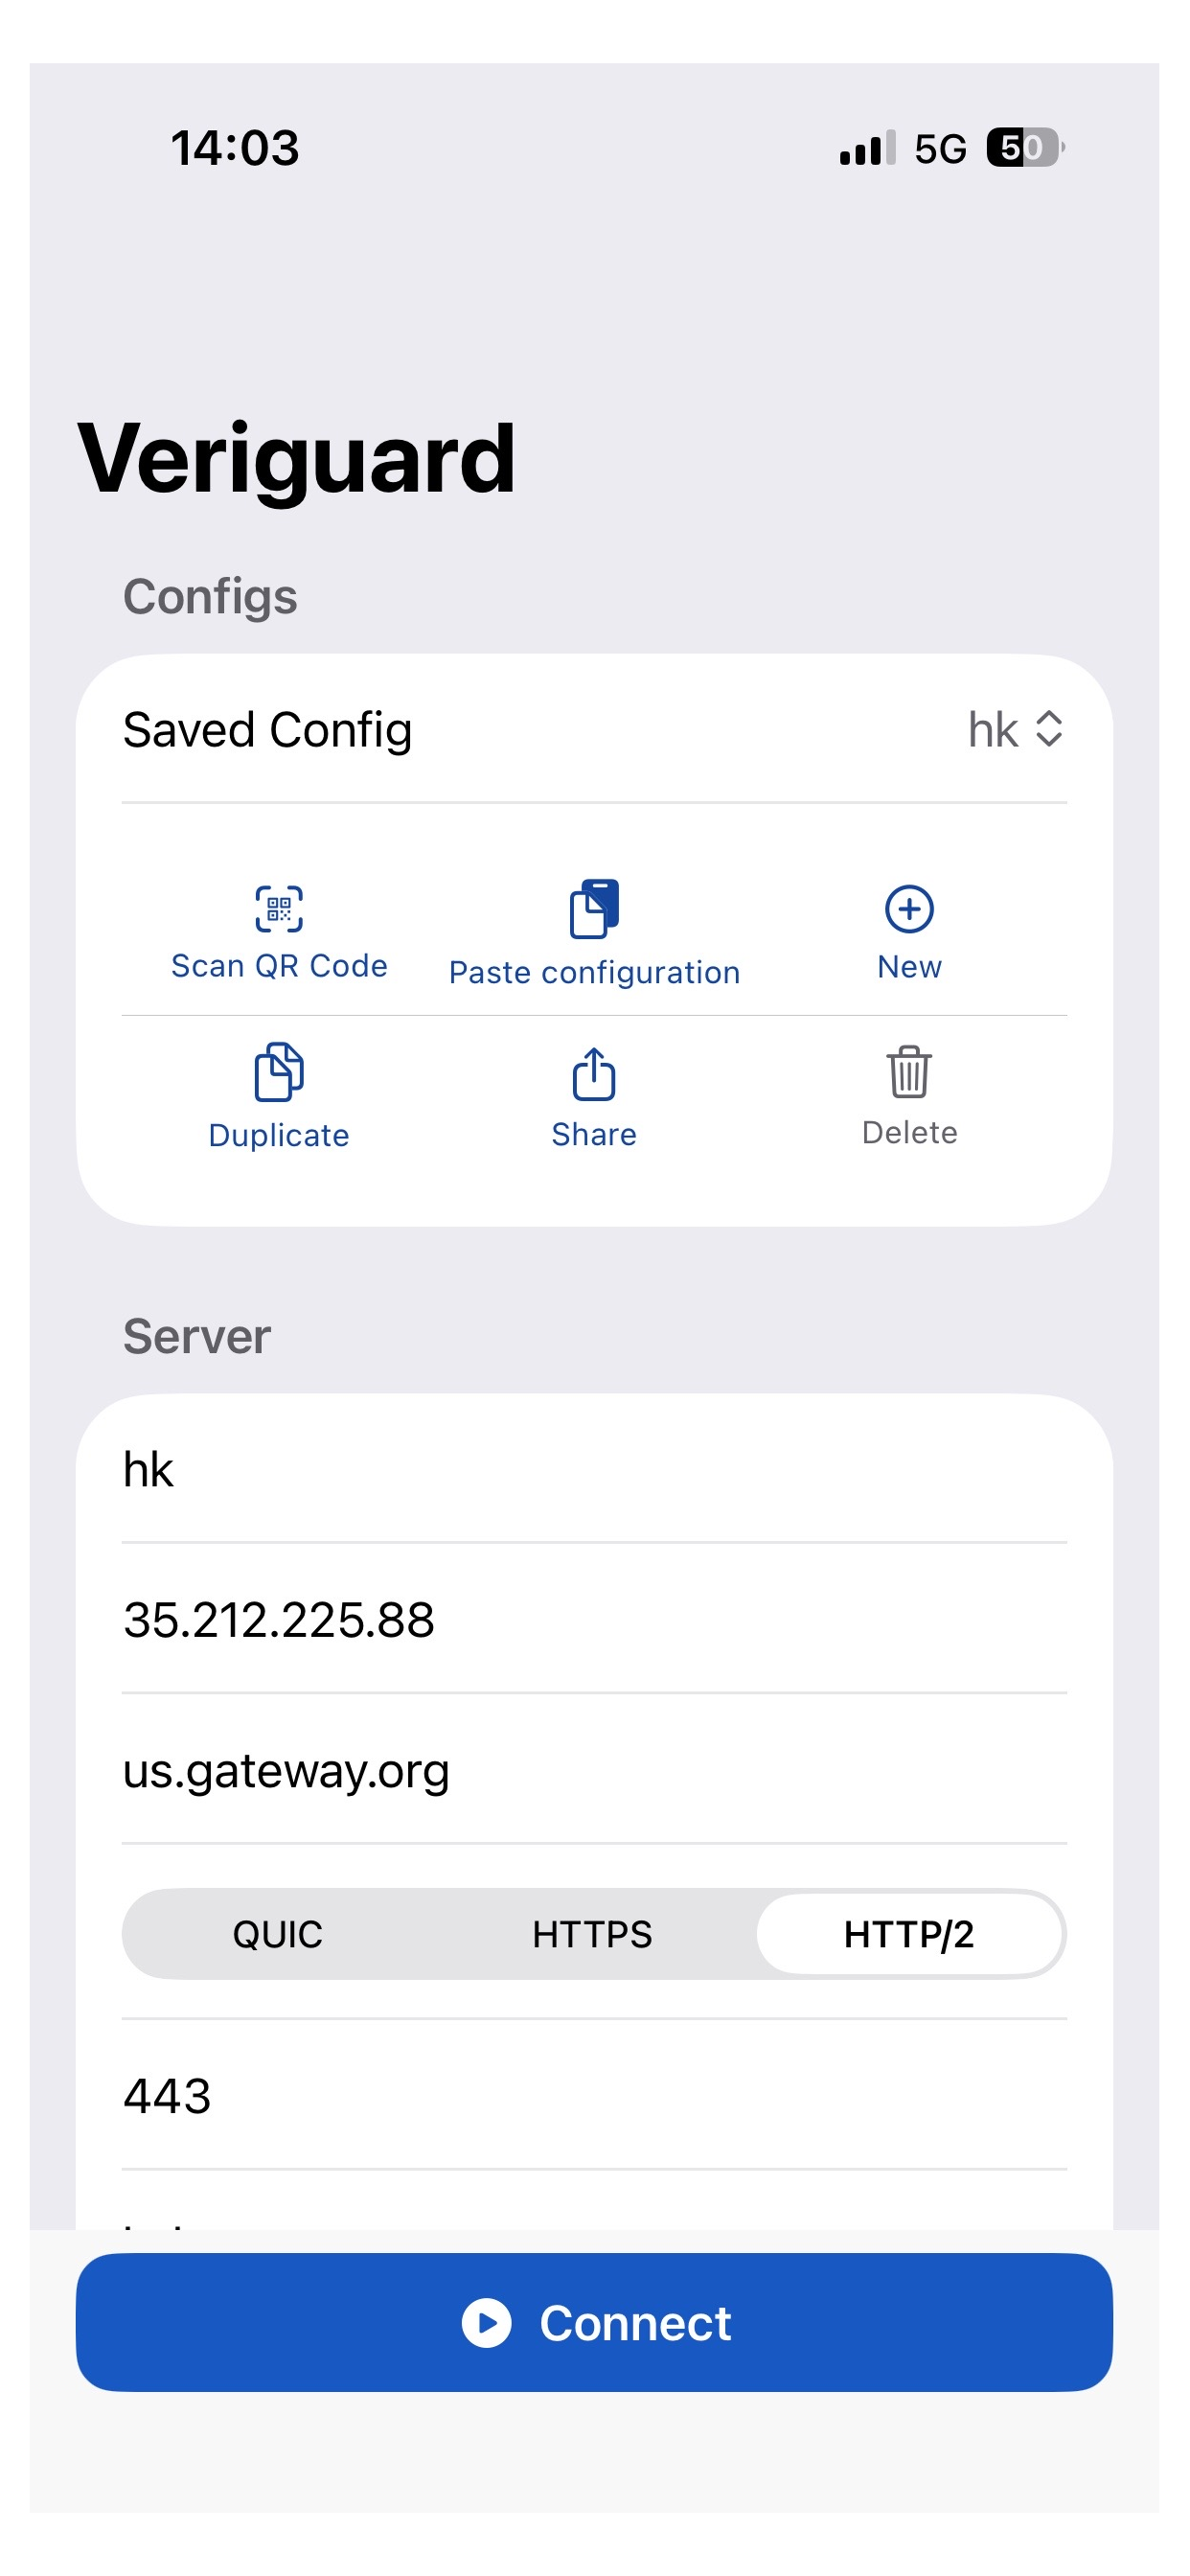
Task: Select the Scan QR Code icon
Action: (278, 910)
